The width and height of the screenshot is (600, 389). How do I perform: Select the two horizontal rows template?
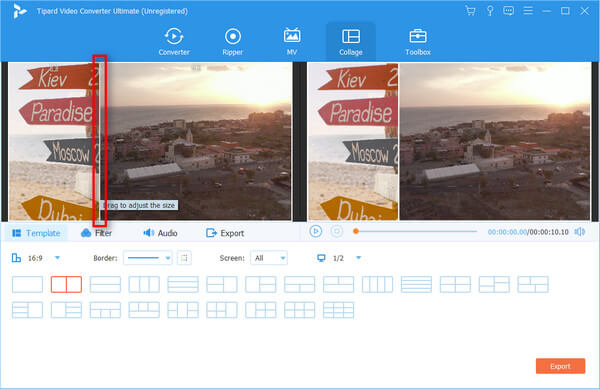105,285
